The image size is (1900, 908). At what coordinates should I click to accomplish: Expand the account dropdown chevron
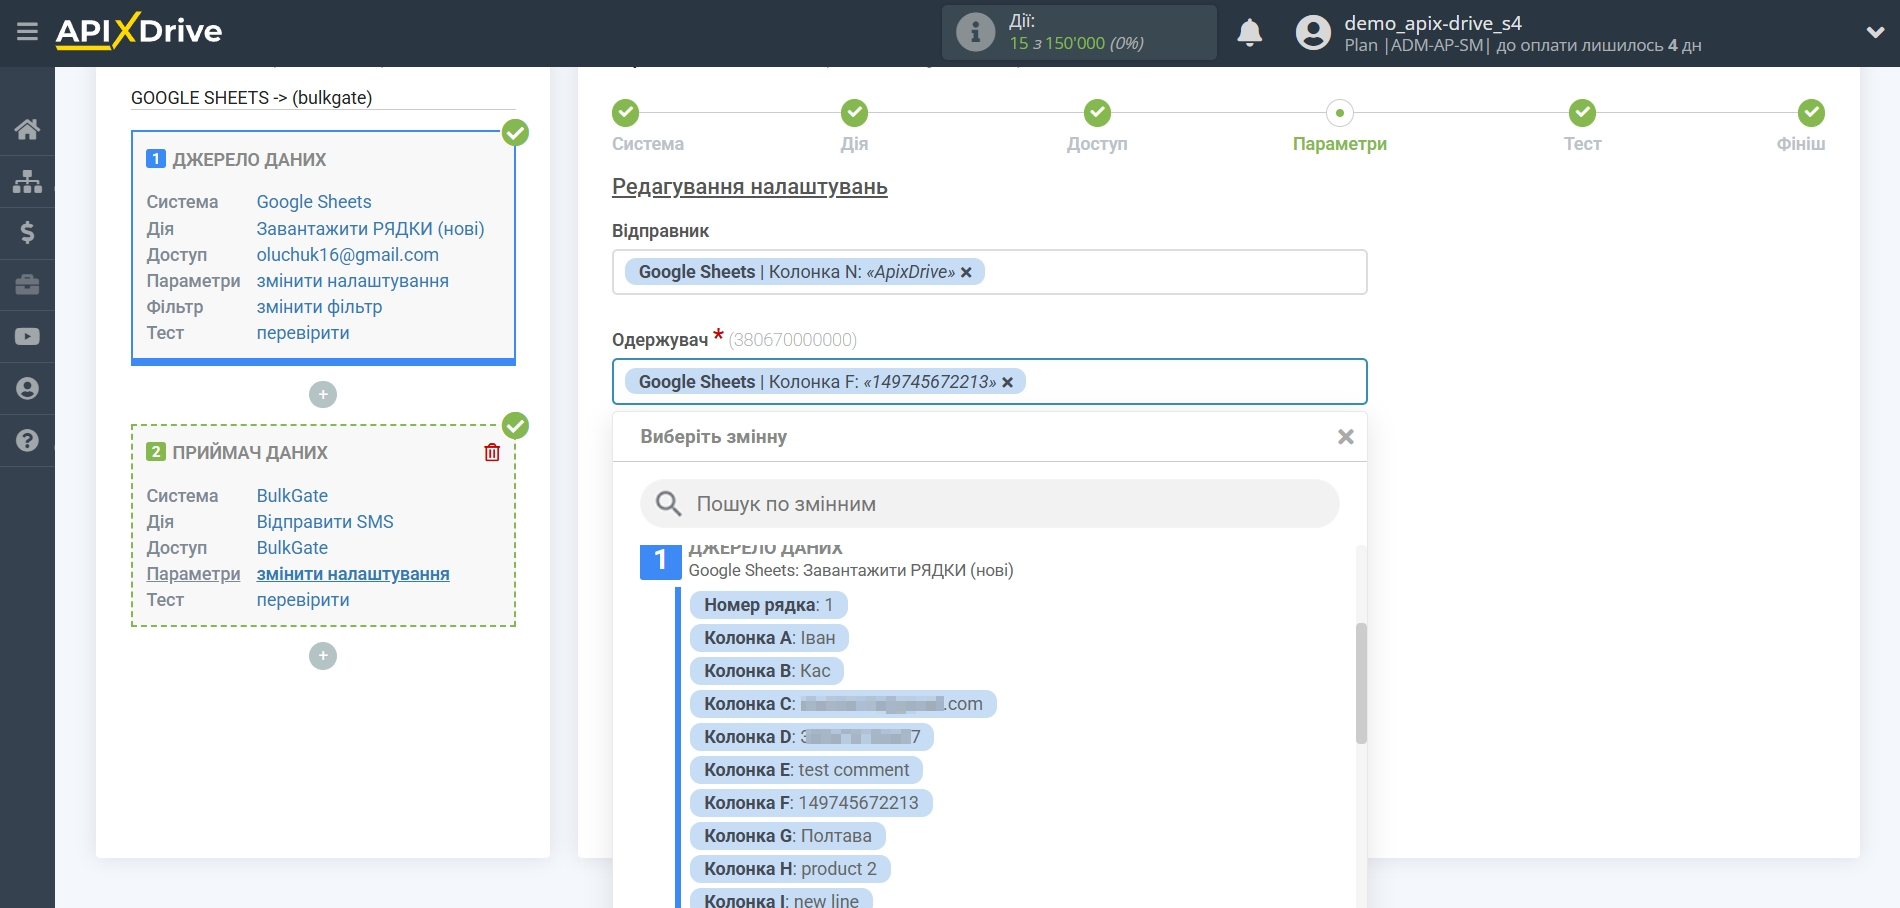pyautogui.click(x=1875, y=33)
